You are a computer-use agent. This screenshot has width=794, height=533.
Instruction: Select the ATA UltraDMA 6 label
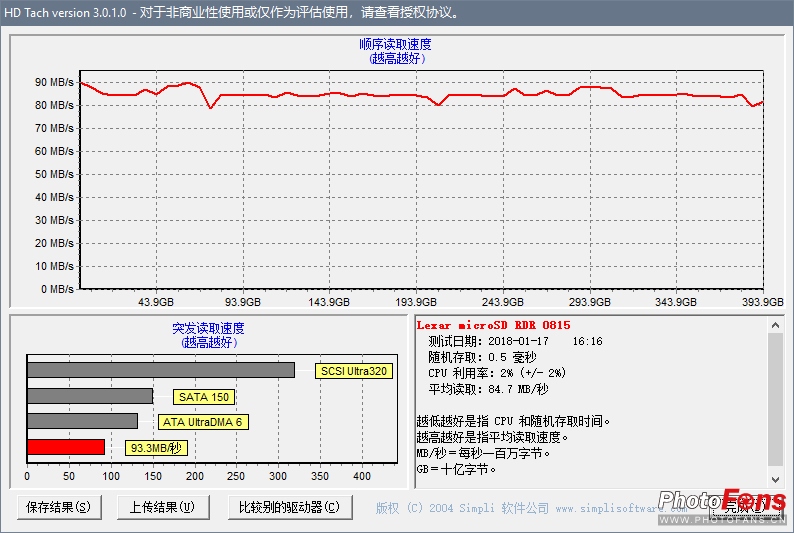[203, 422]
